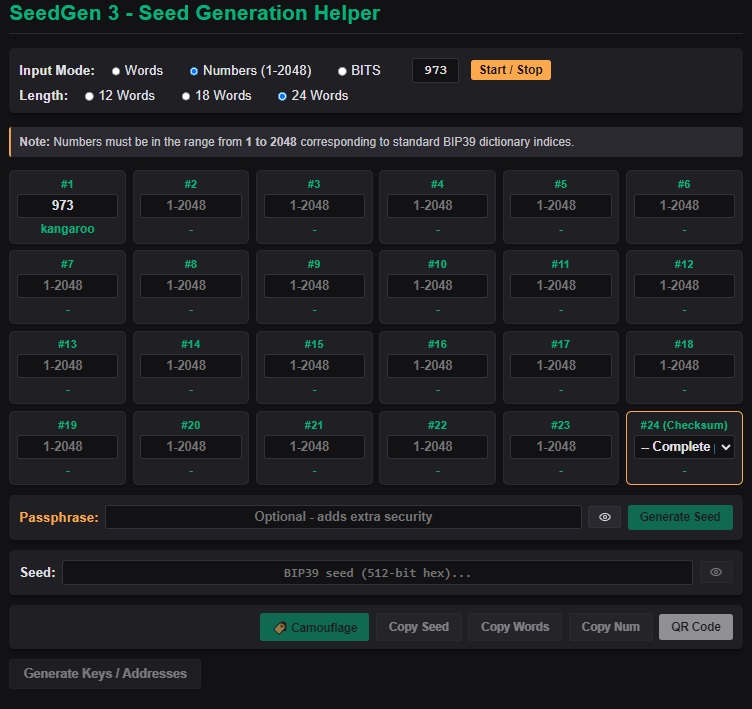Click Generate Keys / Addresses button
This screenshot has height=709, width=752.
coord(105,674)
